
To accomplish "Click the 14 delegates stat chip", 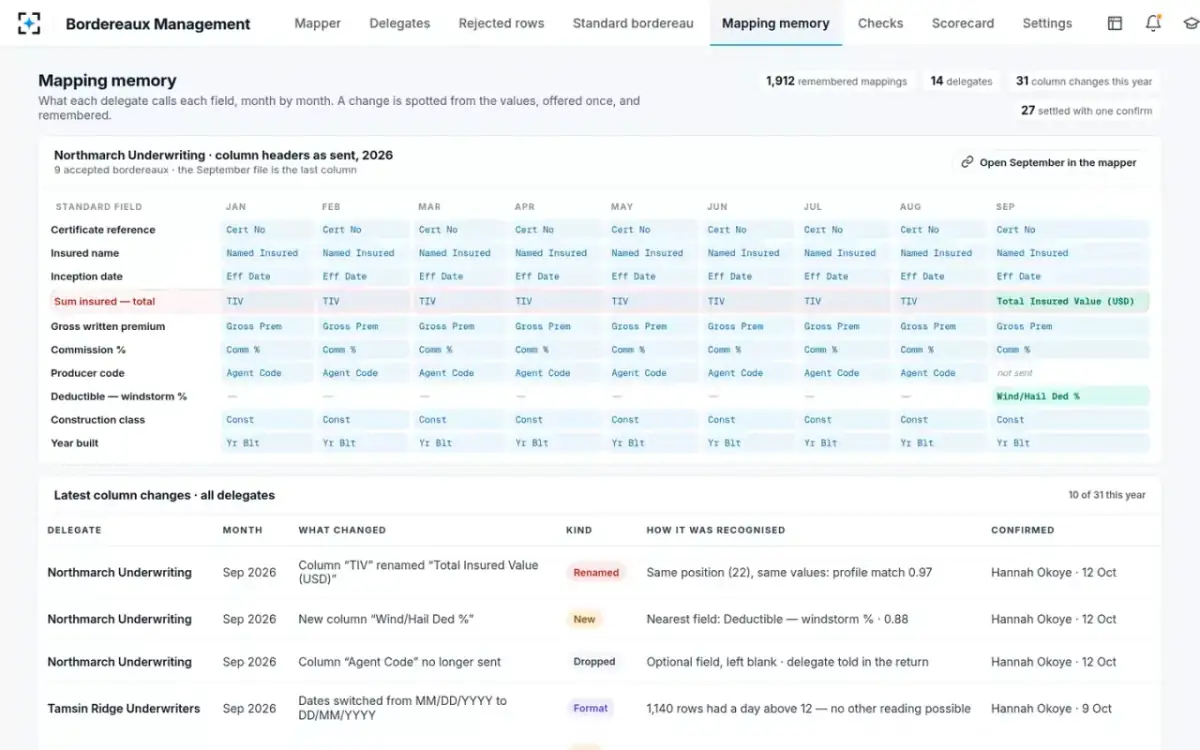I will click(x=961, y=81).
